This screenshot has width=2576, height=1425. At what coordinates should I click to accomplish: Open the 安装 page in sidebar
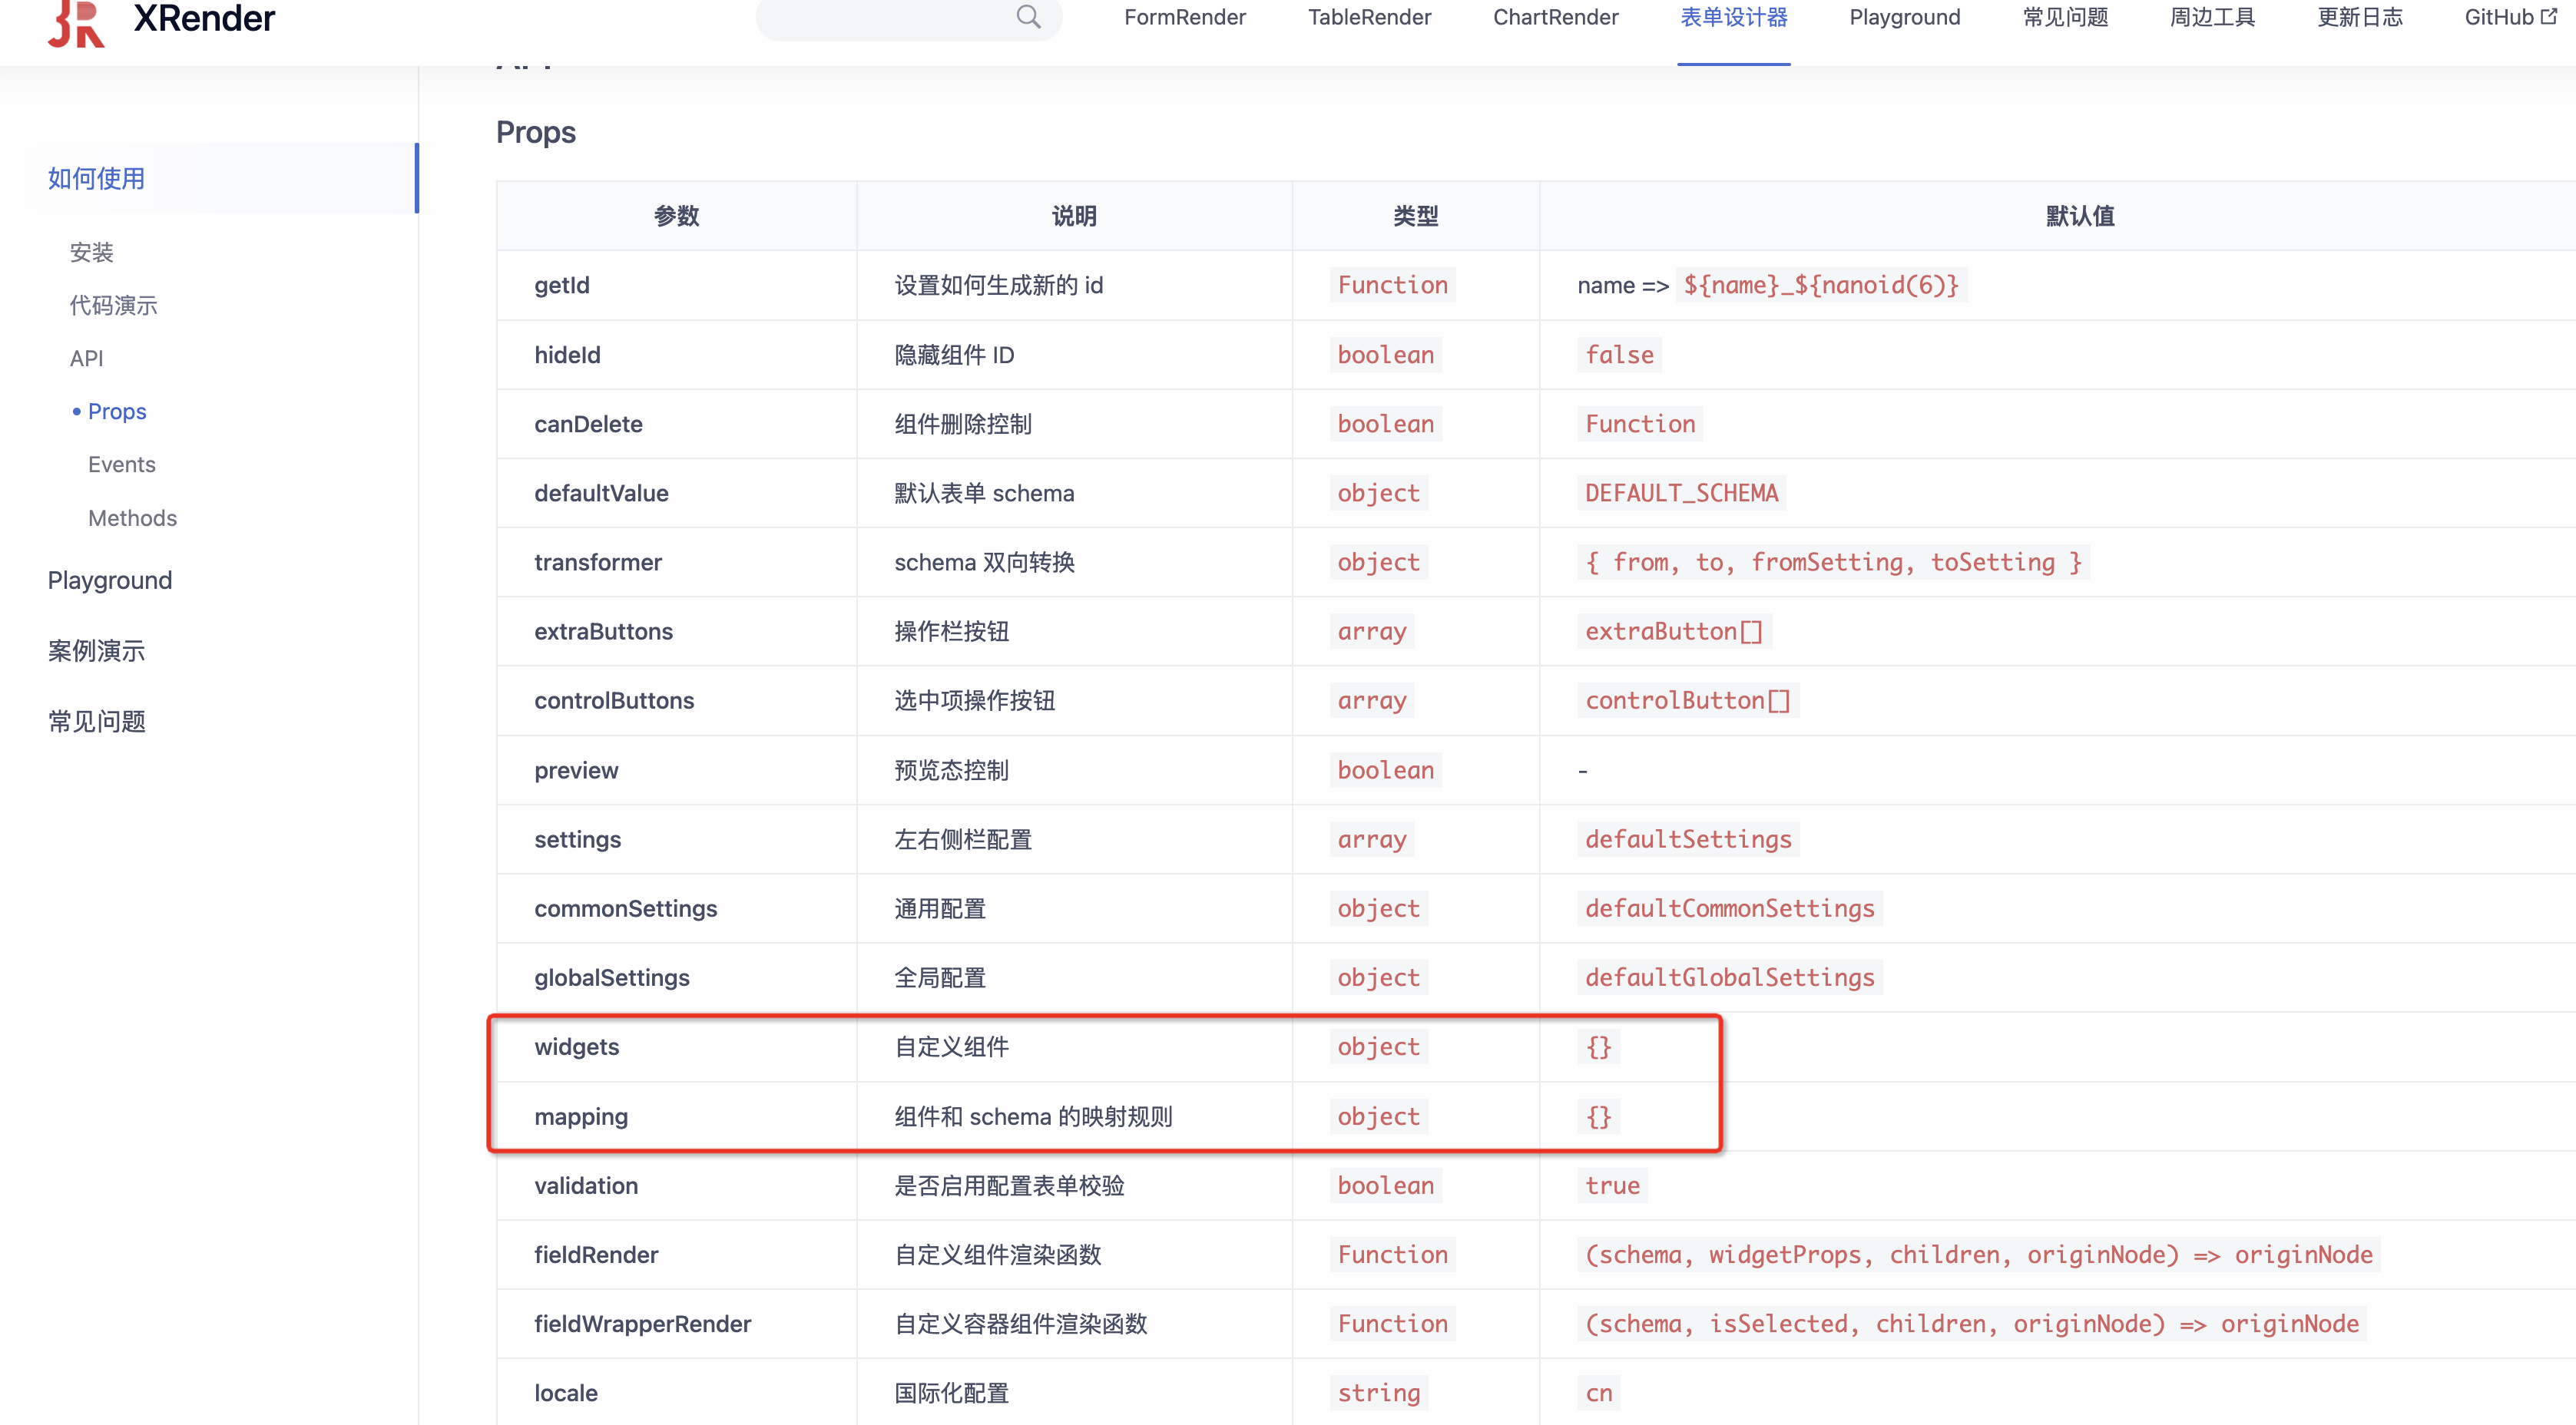point(91,252)
